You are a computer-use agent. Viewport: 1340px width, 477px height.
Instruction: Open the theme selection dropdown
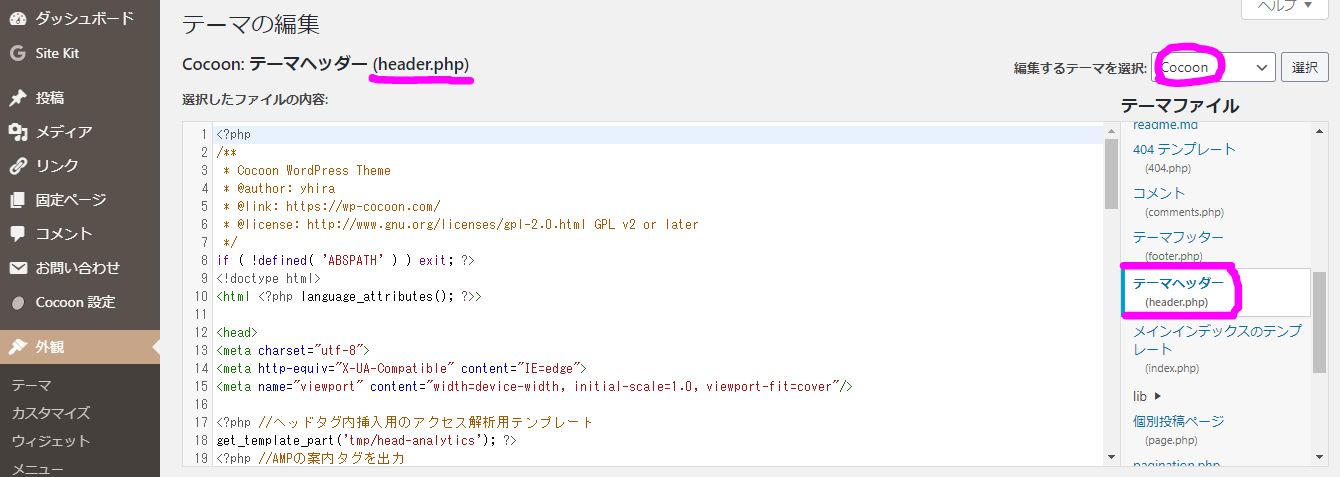[1214, 68]
